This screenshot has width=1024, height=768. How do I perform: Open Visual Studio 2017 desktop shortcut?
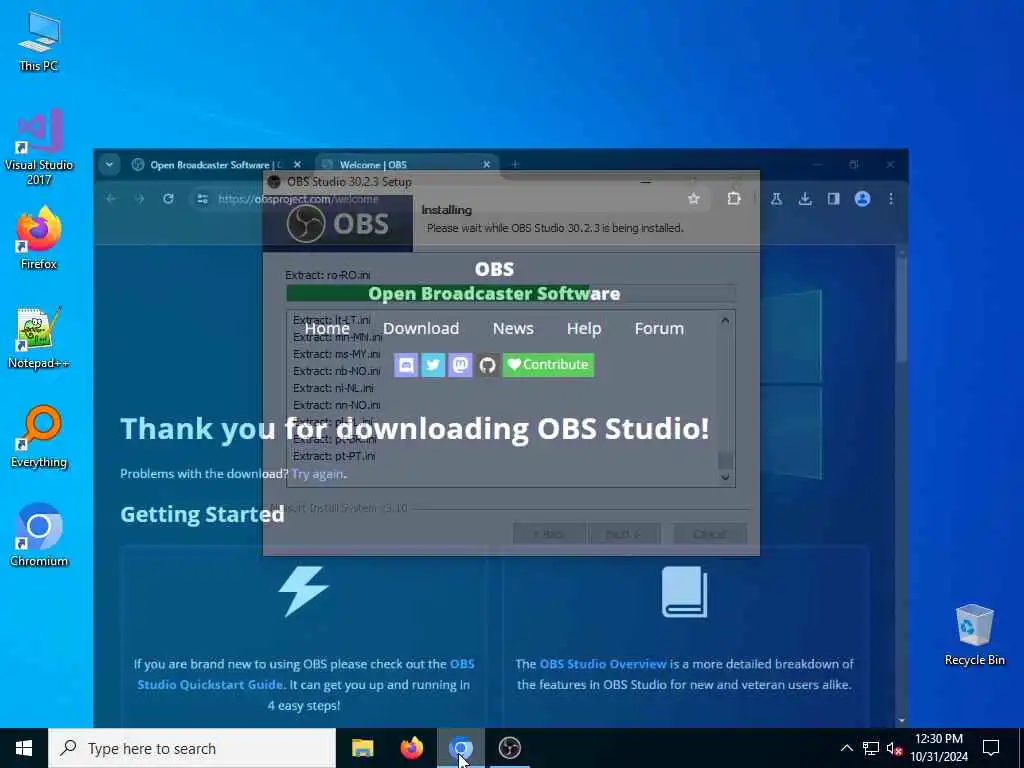(x=39, y=147)
